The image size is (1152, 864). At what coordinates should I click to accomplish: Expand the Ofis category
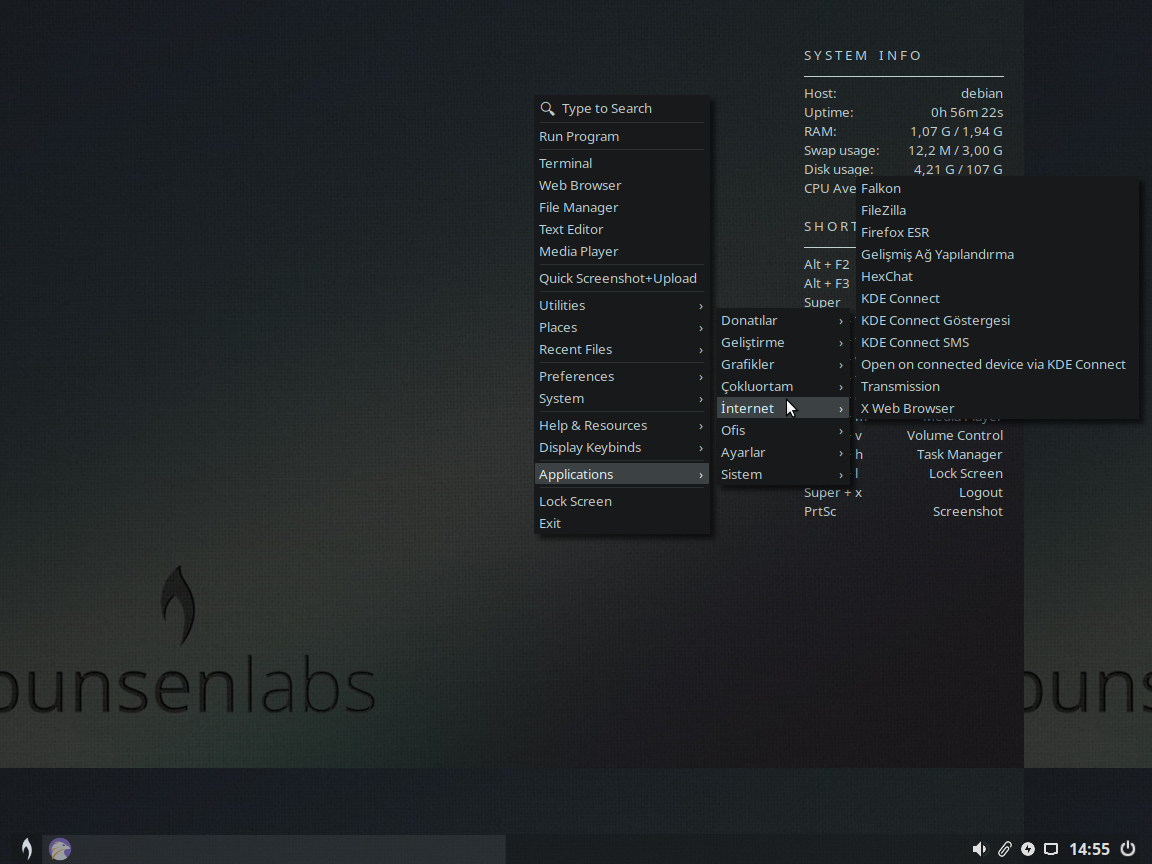pos(782,431)
